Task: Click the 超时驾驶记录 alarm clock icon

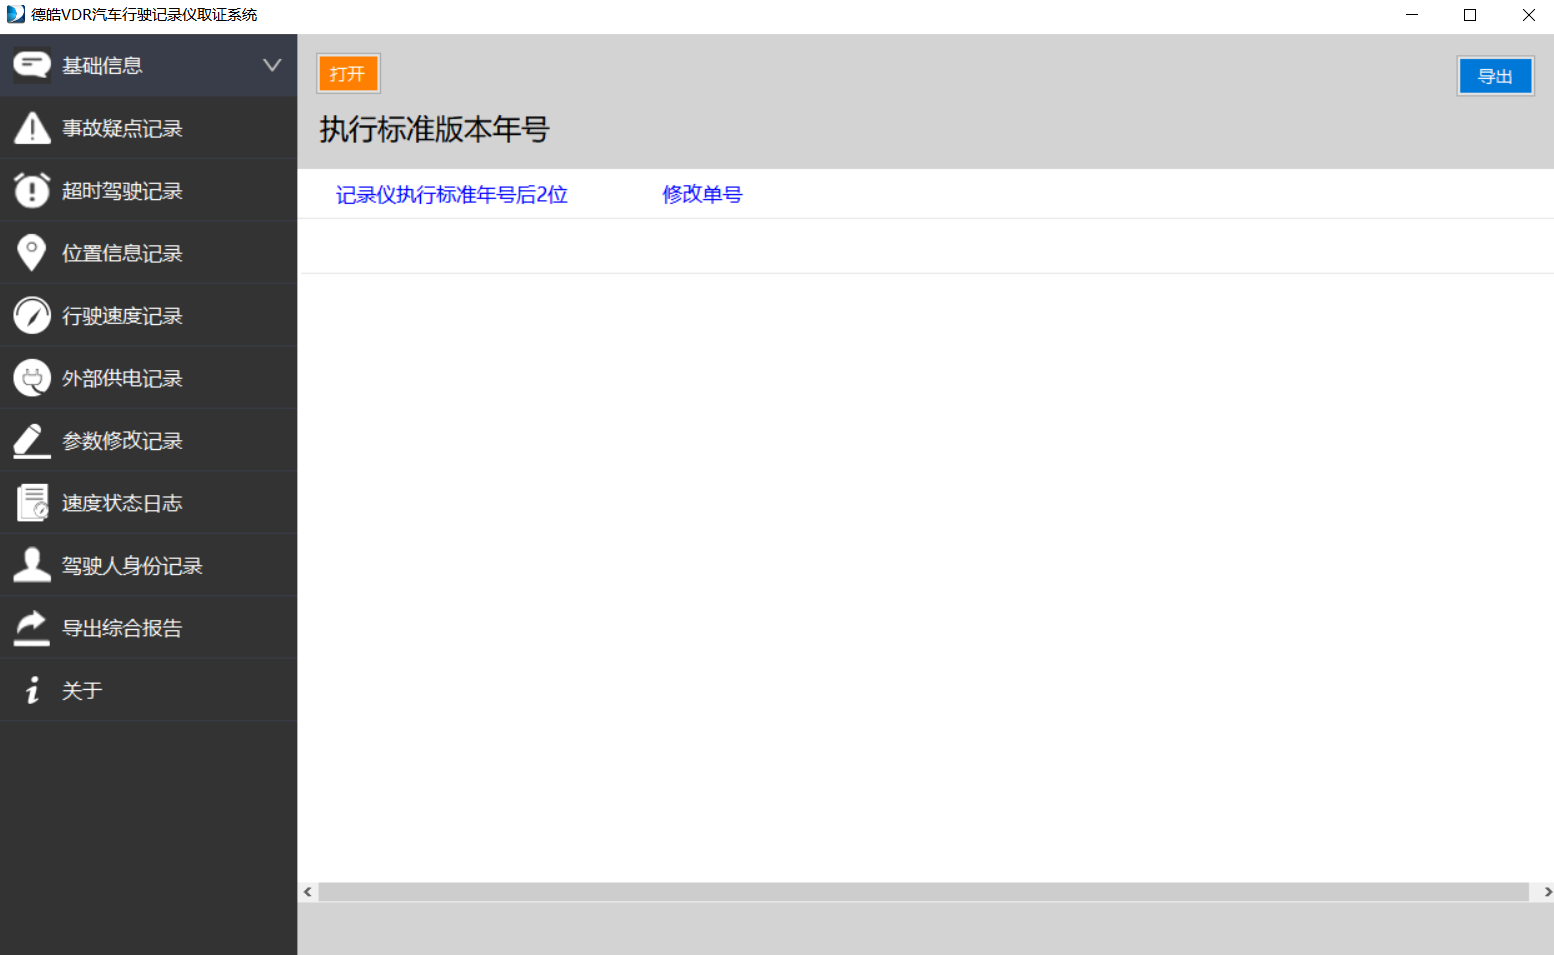Action: tap(32, 190)
